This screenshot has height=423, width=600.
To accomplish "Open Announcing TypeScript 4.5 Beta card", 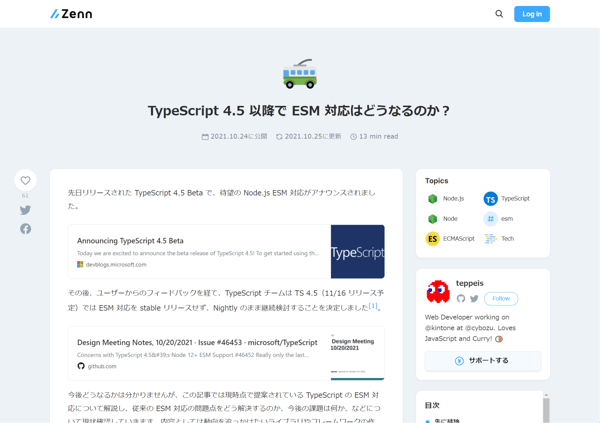I will (x=226, y=252).
